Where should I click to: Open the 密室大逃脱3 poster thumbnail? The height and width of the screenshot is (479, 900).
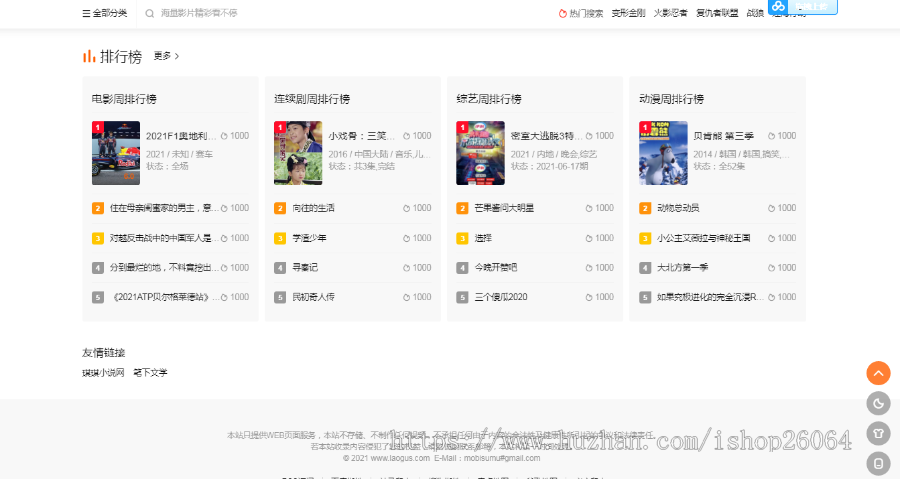click(480, 153)
